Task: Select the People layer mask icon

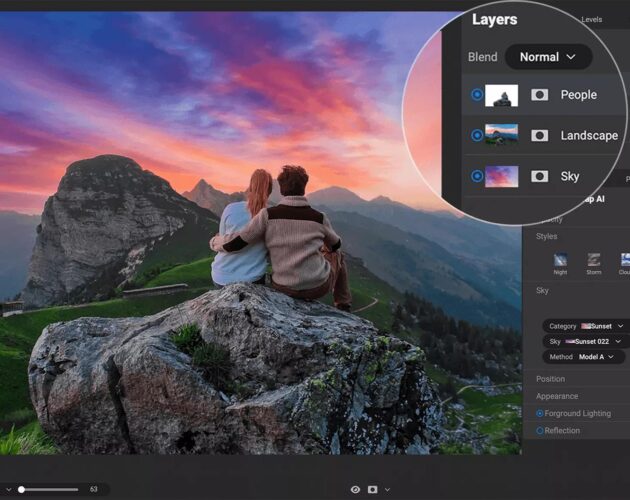Action: [x=540, y=95]
